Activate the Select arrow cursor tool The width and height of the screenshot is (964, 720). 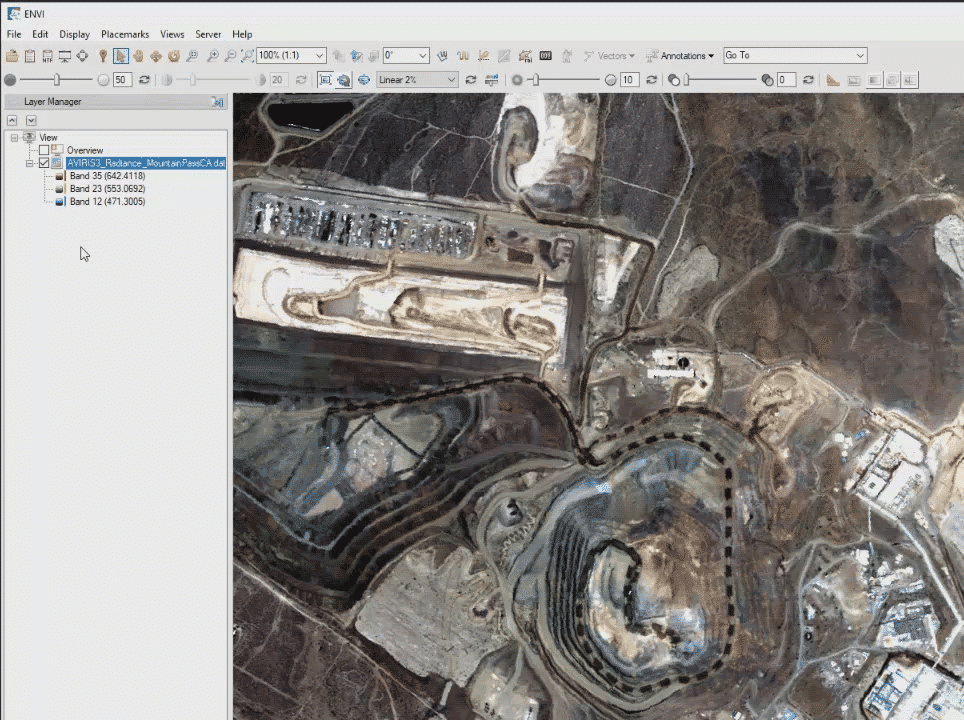[121, 56]
